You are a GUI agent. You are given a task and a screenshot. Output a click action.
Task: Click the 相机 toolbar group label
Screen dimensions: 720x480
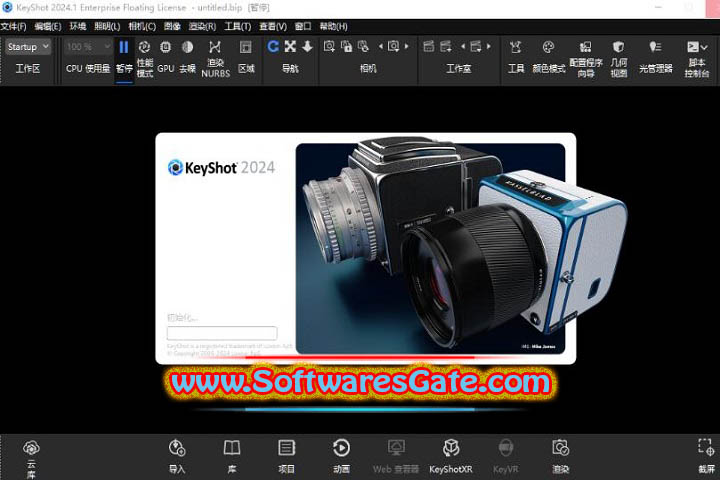368,69
